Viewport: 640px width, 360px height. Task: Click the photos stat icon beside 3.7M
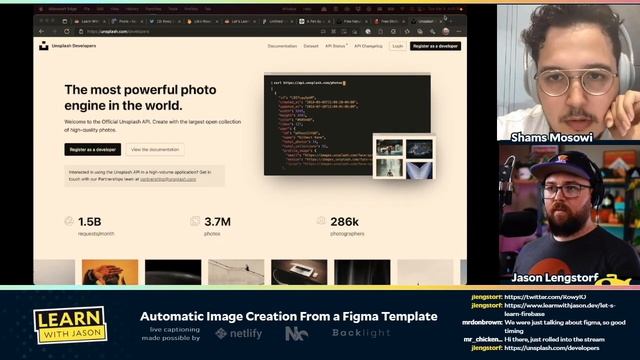pos(195,221)
